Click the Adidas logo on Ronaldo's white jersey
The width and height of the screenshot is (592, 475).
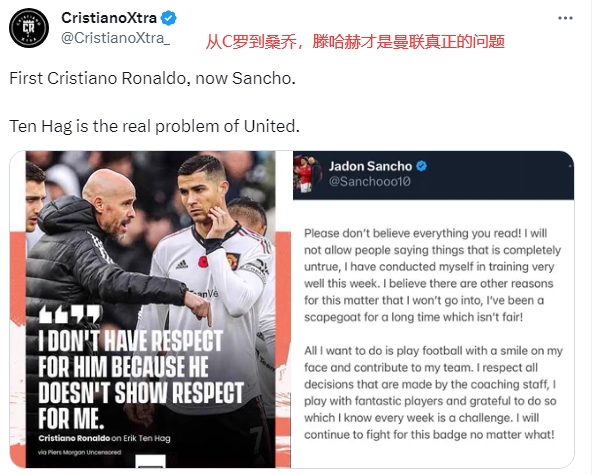click(x=182, y=265)
